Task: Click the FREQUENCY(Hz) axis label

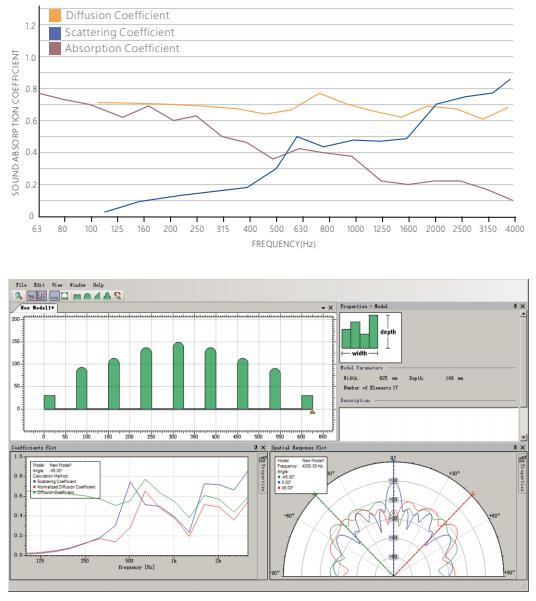Action: 283,244
